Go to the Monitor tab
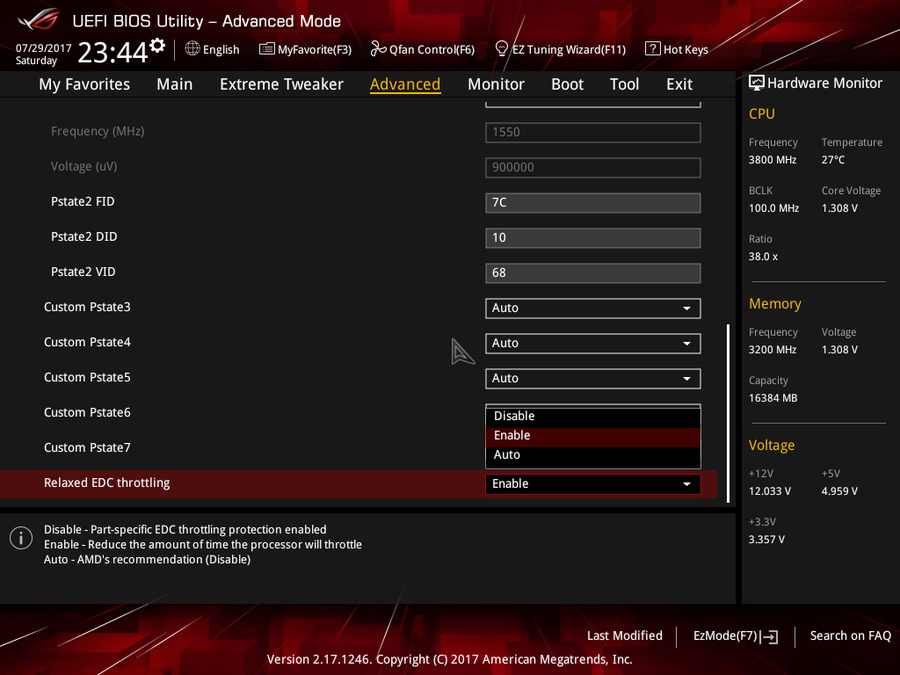 click(496, 84)
